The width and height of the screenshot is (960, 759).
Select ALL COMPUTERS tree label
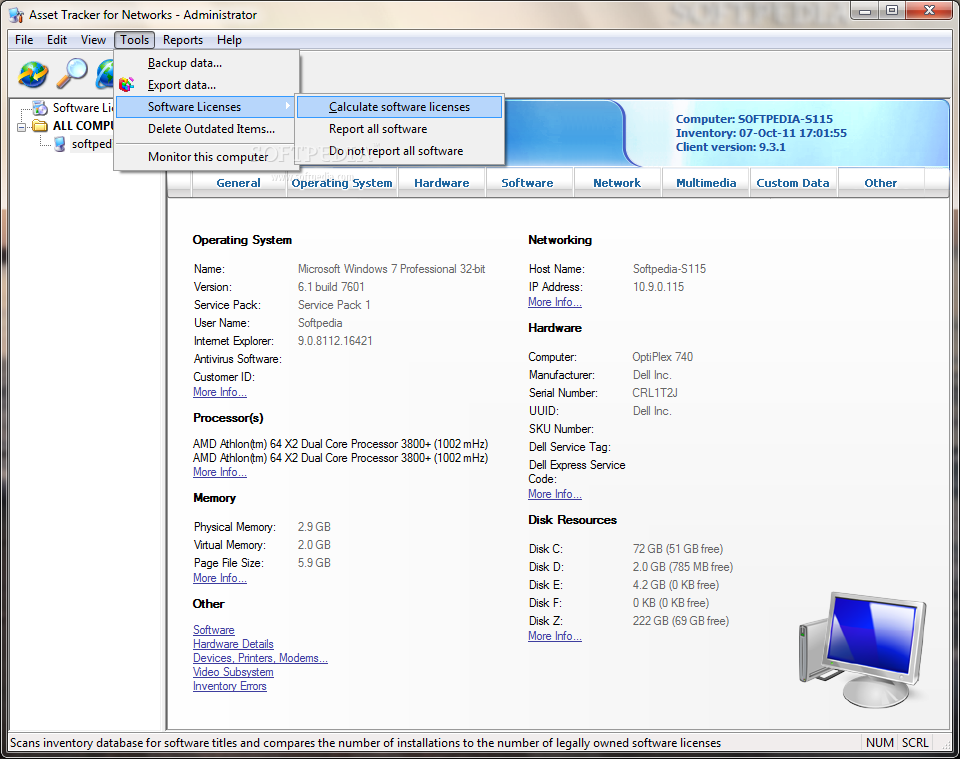83,126
